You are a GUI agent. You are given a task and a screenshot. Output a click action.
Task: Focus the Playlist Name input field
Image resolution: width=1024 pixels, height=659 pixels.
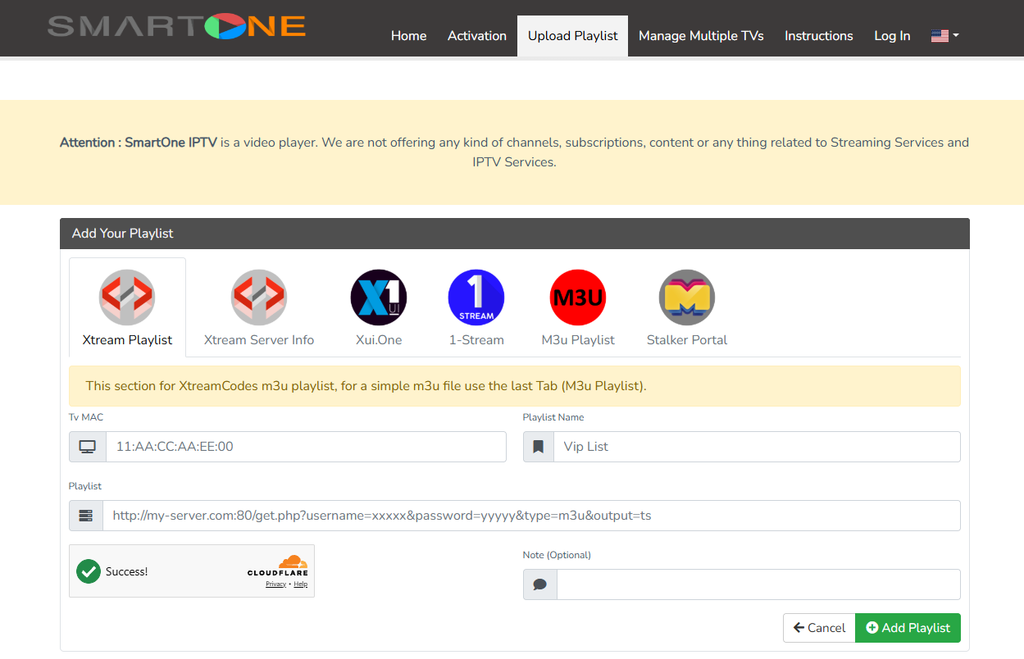(x=757, y=447)
